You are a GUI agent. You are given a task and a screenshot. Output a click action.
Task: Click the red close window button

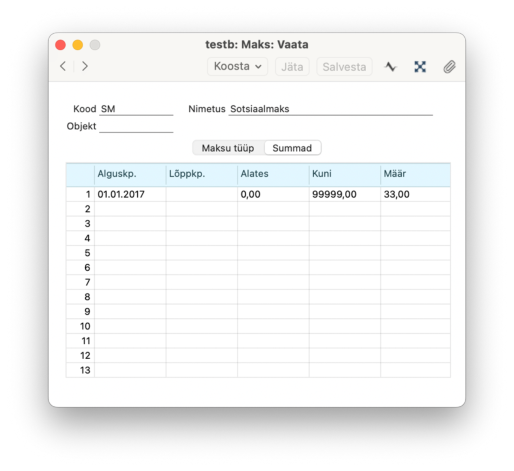coord(60,45)
